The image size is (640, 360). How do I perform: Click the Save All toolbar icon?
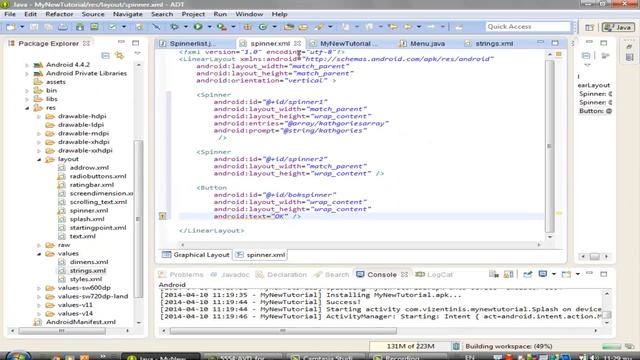point(48,27)
